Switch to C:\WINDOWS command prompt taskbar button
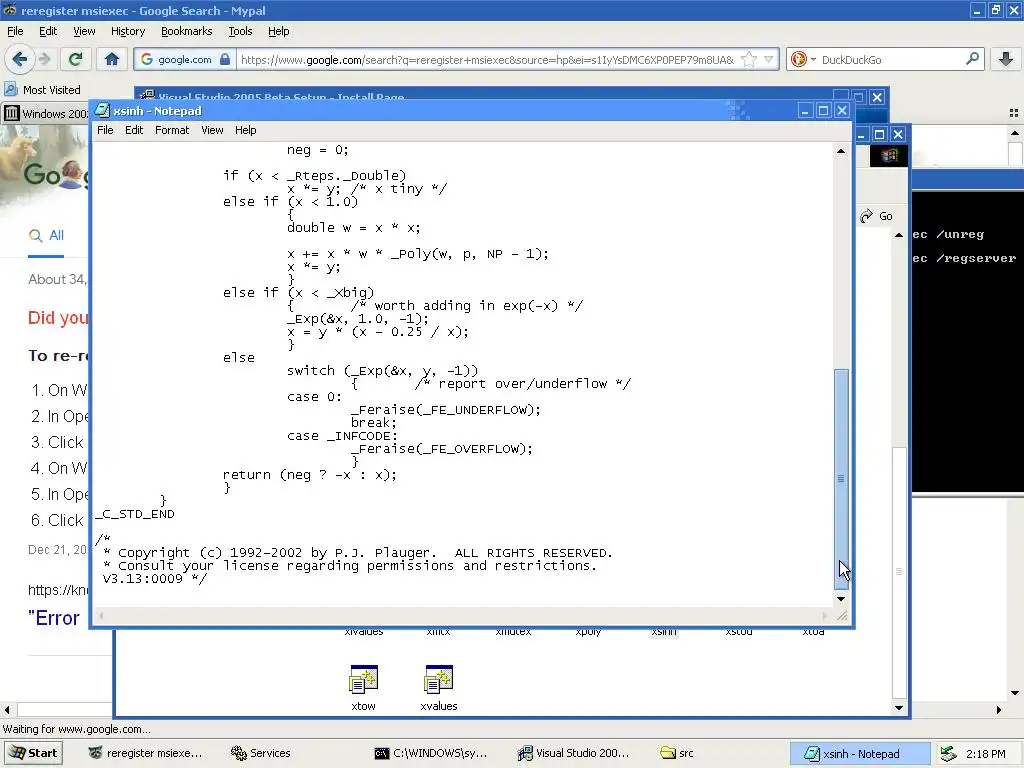The height and width of the screenshot is (768, 1024). [x=431, y=753]
